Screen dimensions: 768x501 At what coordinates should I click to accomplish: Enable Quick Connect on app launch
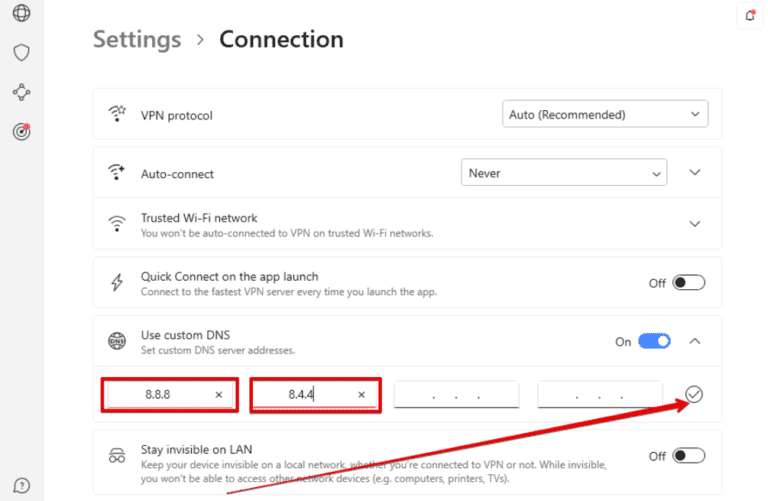point(688,283)
